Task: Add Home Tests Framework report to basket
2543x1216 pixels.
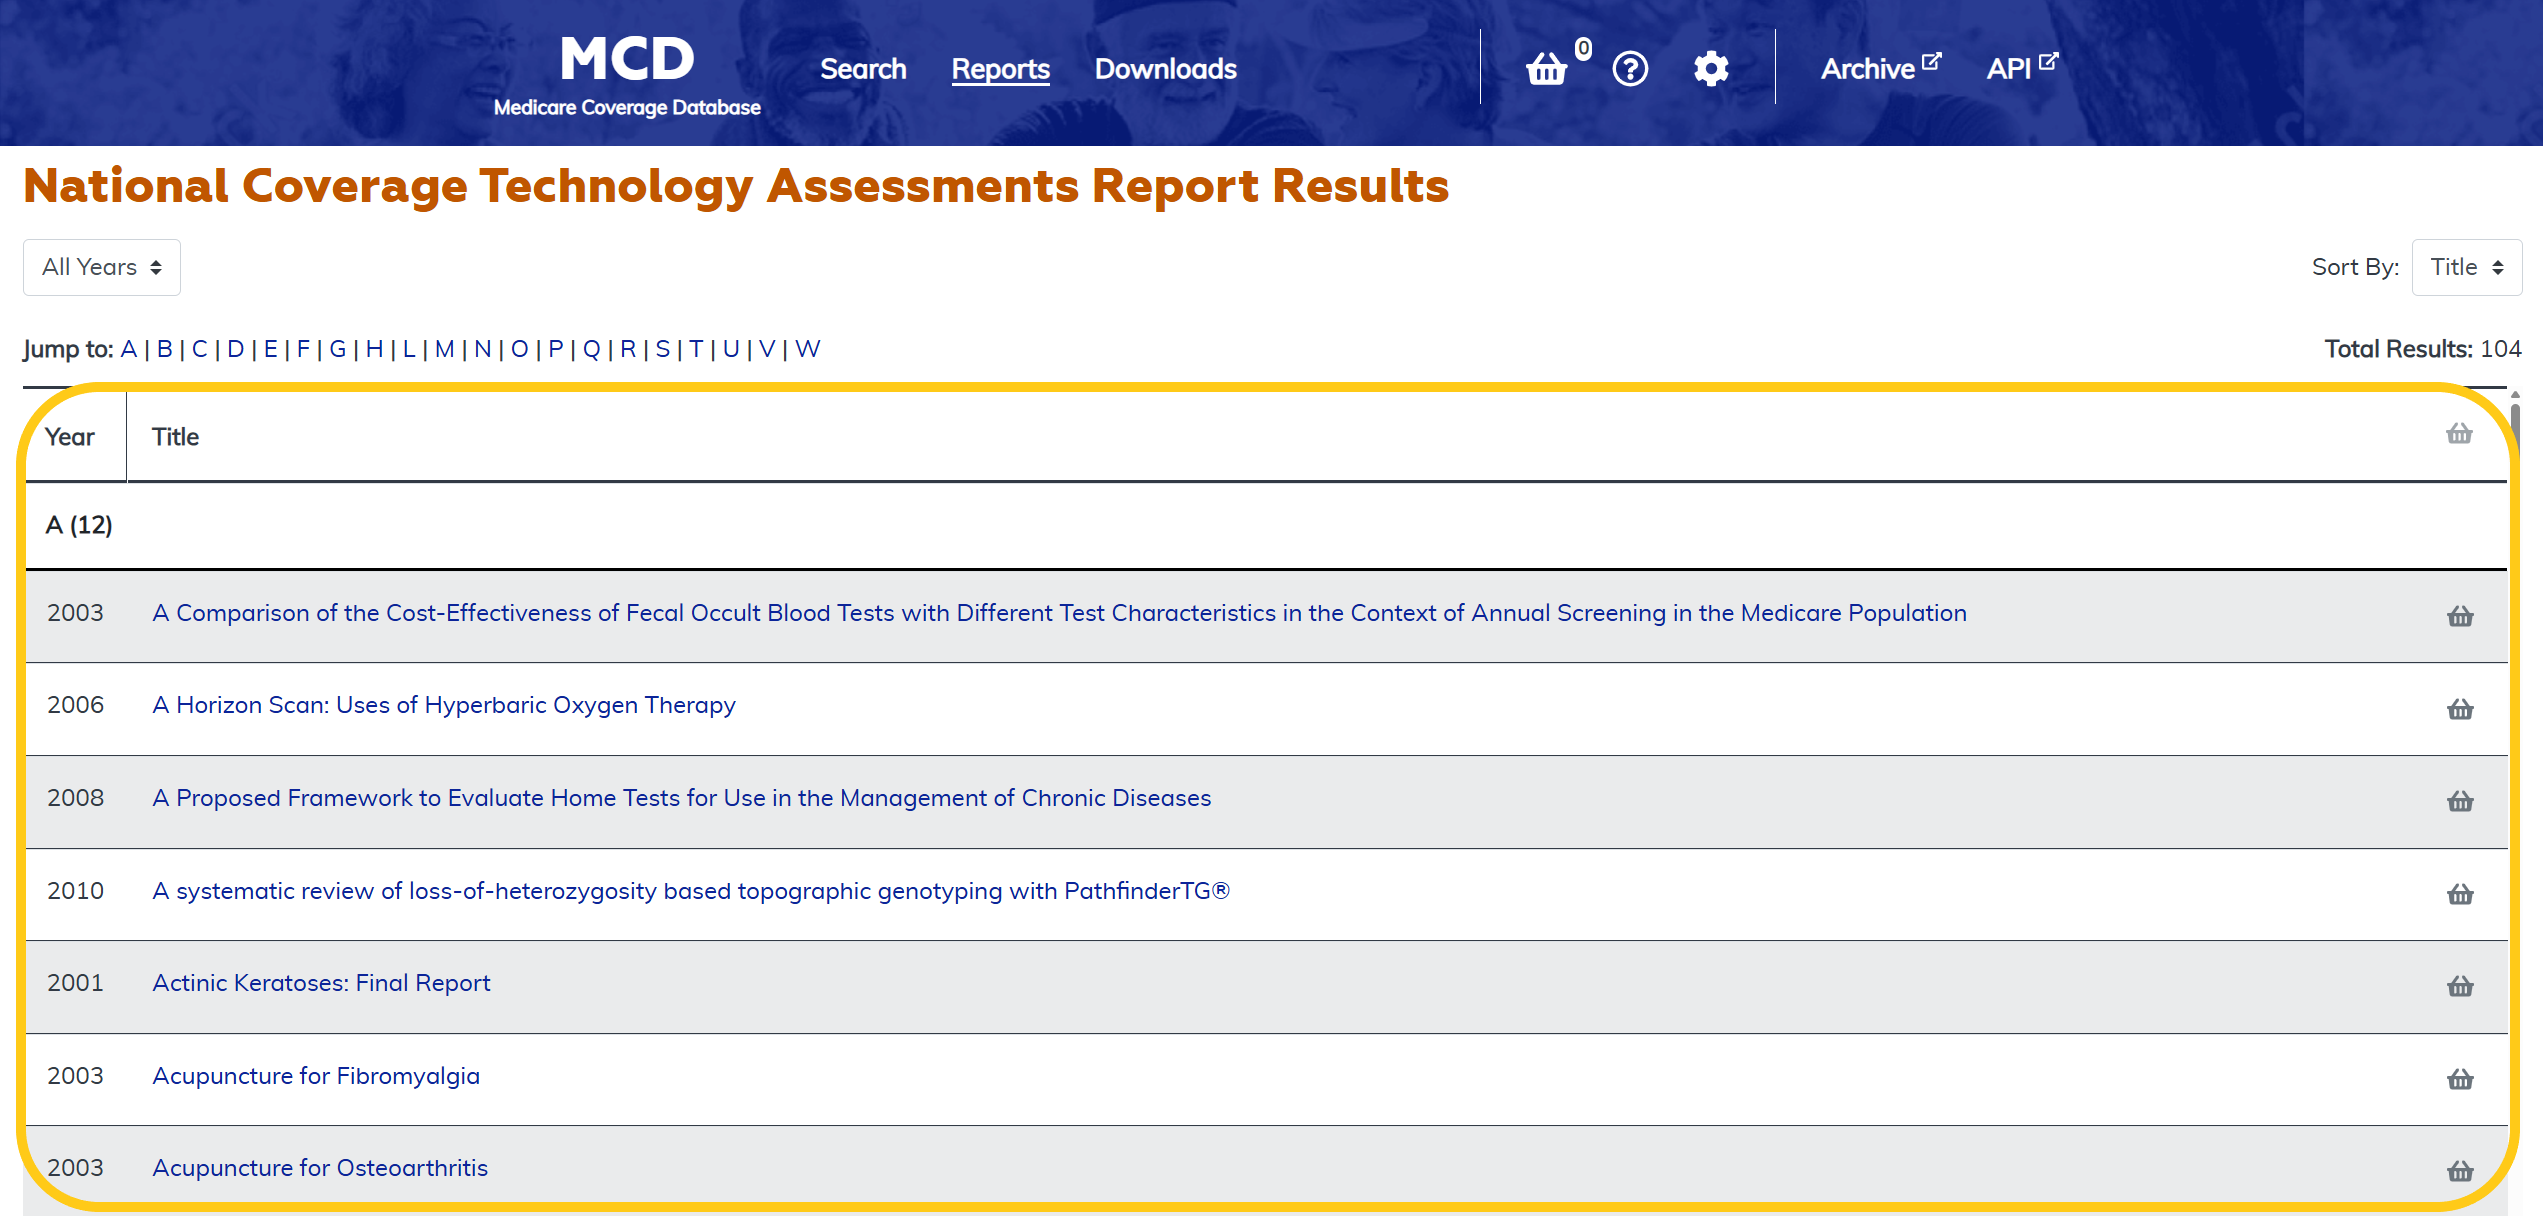Action: click(2460, 801)
